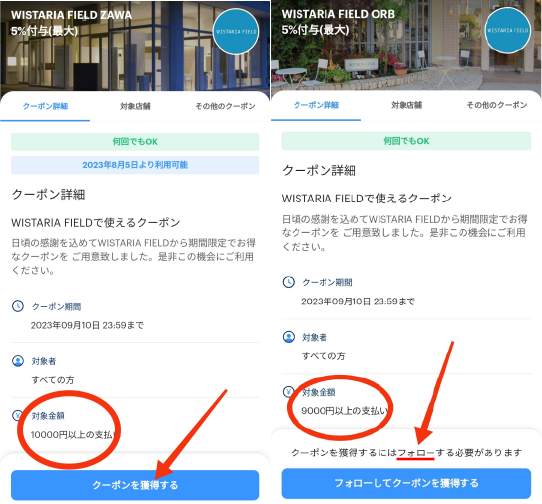Click the underlined フォロー text
The height and width of the screenshot is (504, 542).
pyautogui.click(x=416, y=452)
